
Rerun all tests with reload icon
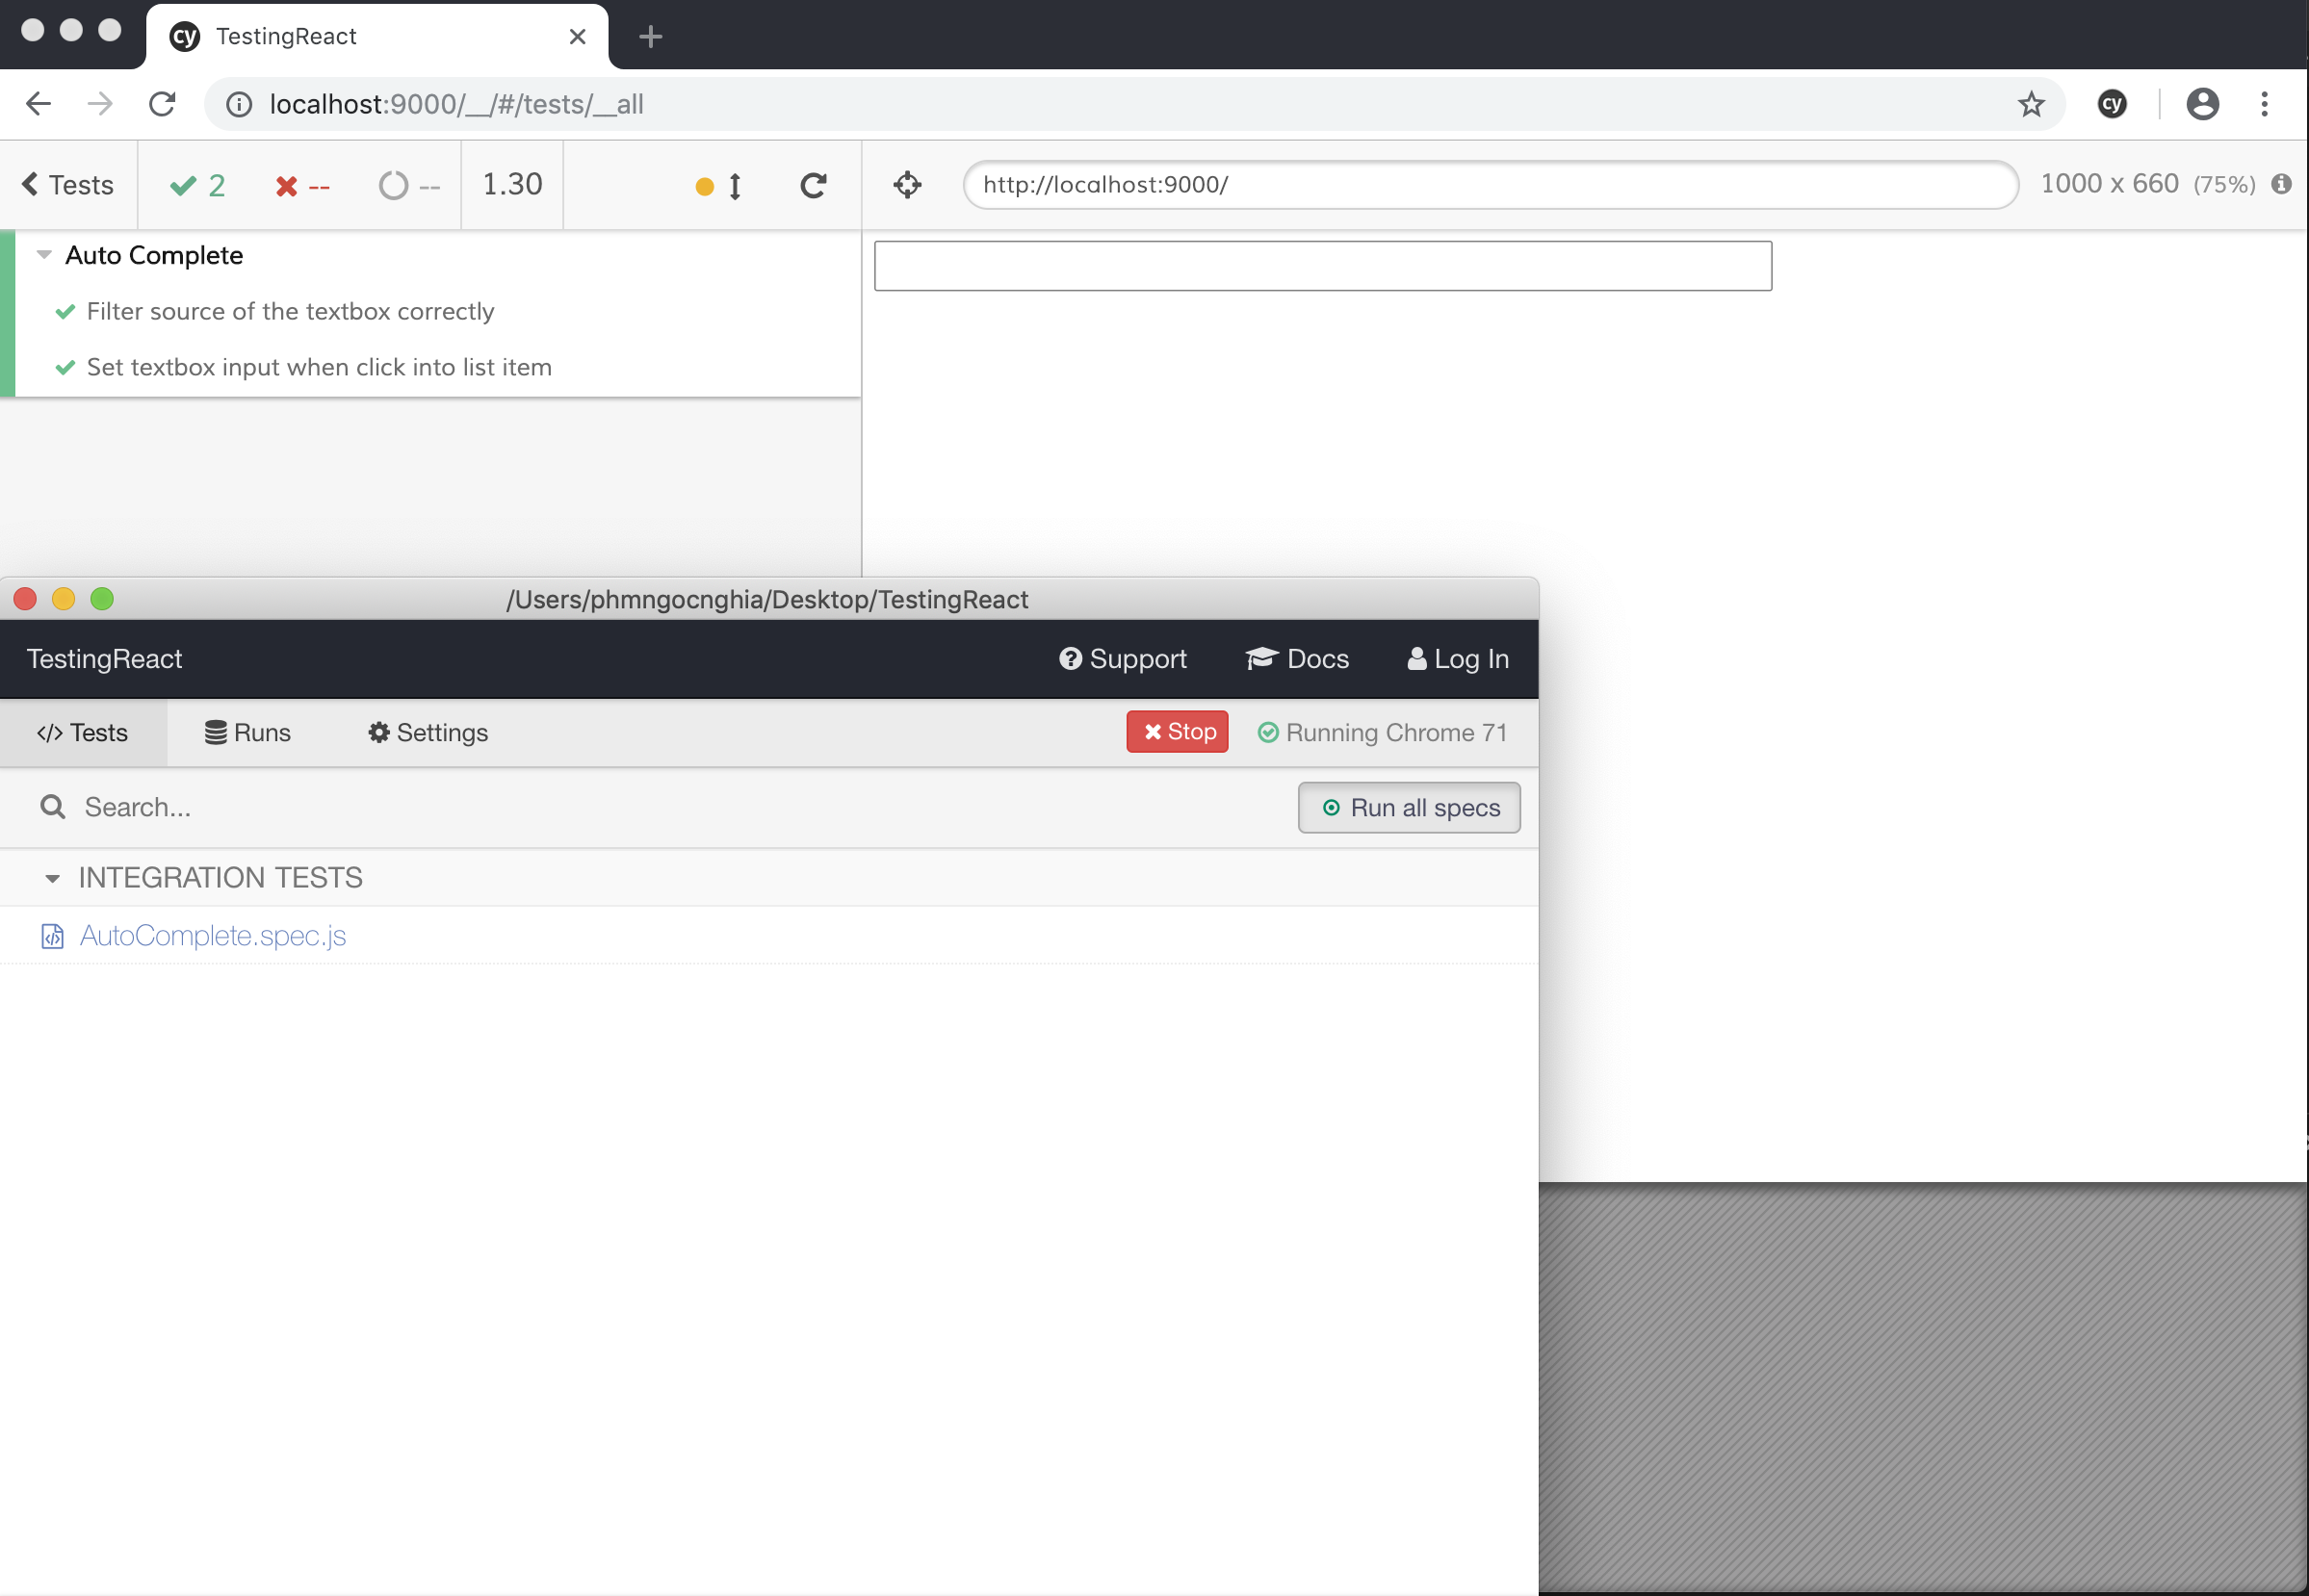click(x=813, y=185)
